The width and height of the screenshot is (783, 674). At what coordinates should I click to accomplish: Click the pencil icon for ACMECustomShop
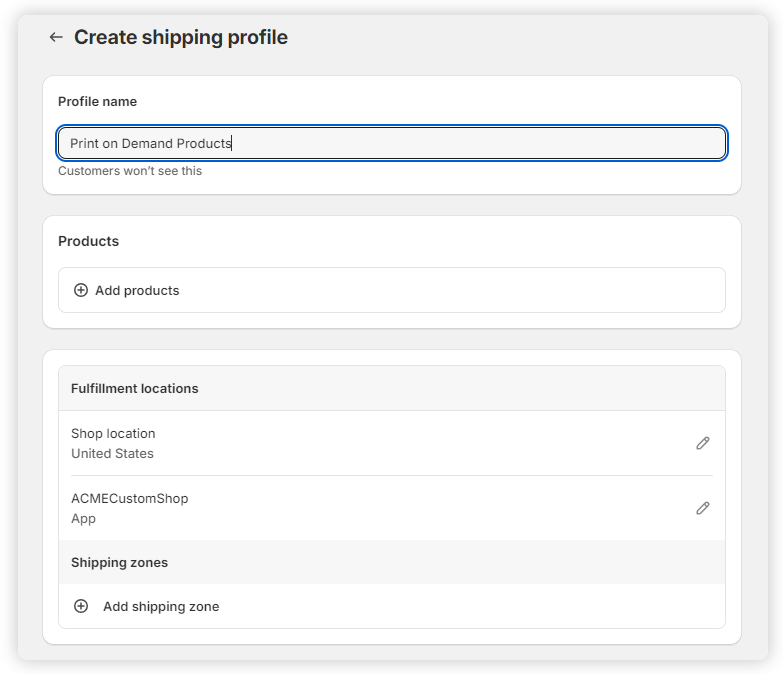[702, 508]
